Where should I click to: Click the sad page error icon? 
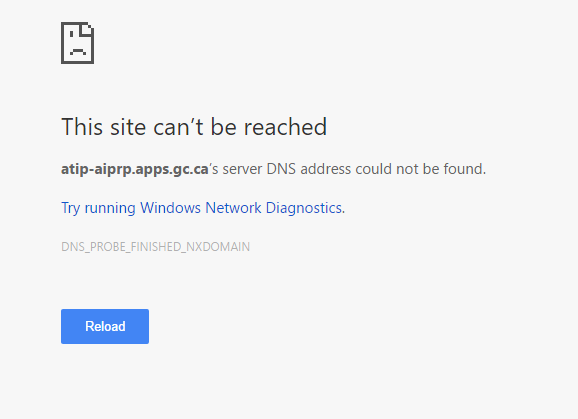pyautogui.click(x=77, y=43)
